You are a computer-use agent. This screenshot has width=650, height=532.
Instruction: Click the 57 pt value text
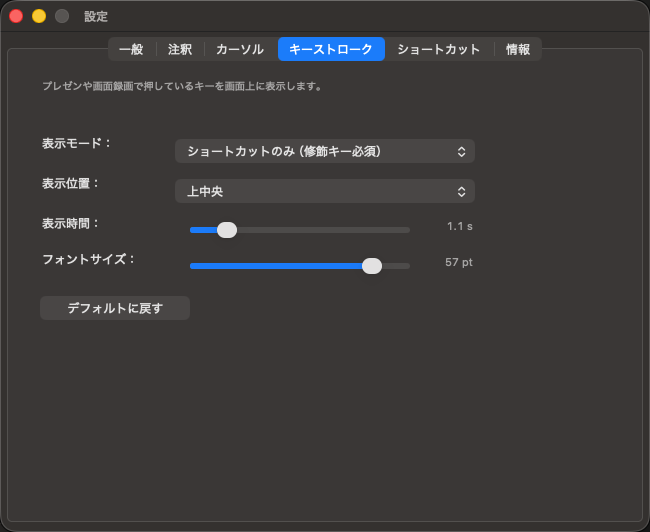[x=459, y=262]
